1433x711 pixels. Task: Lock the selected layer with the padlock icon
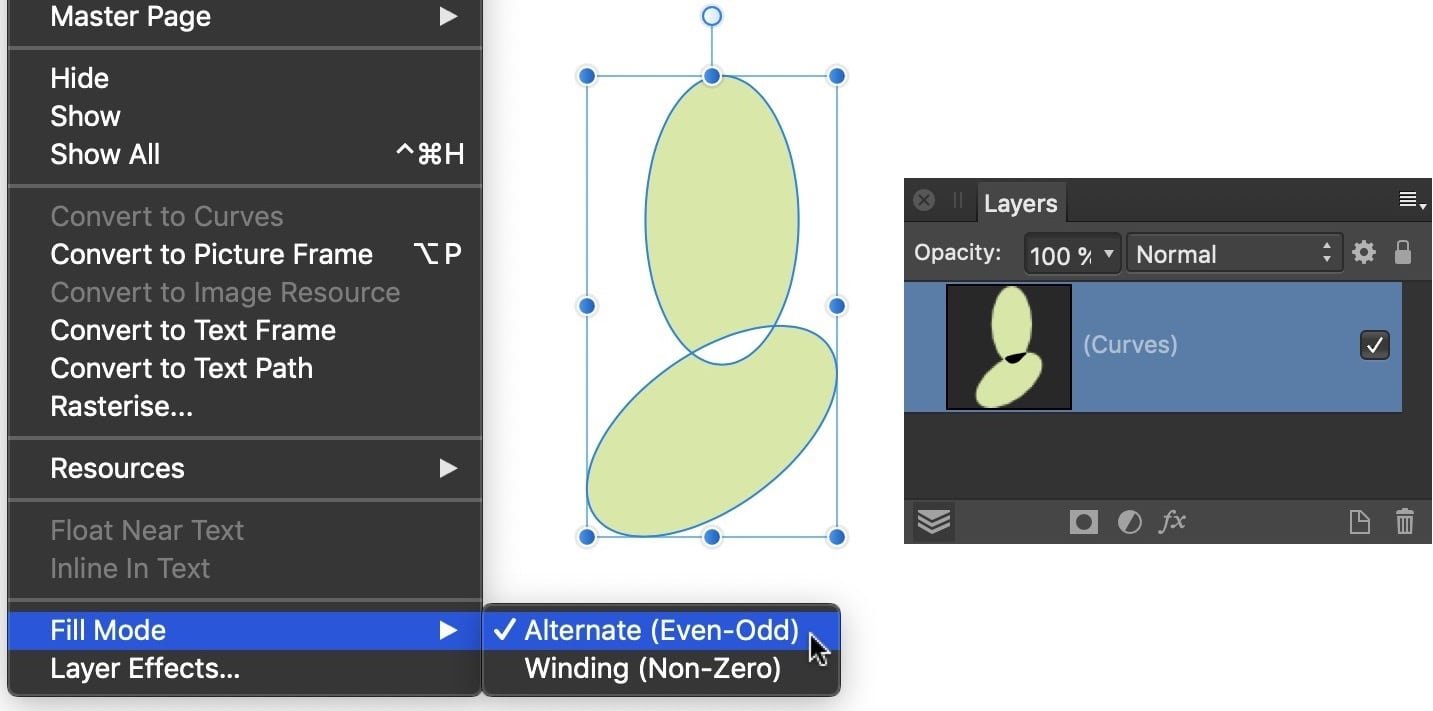(x=1404, y=252)
